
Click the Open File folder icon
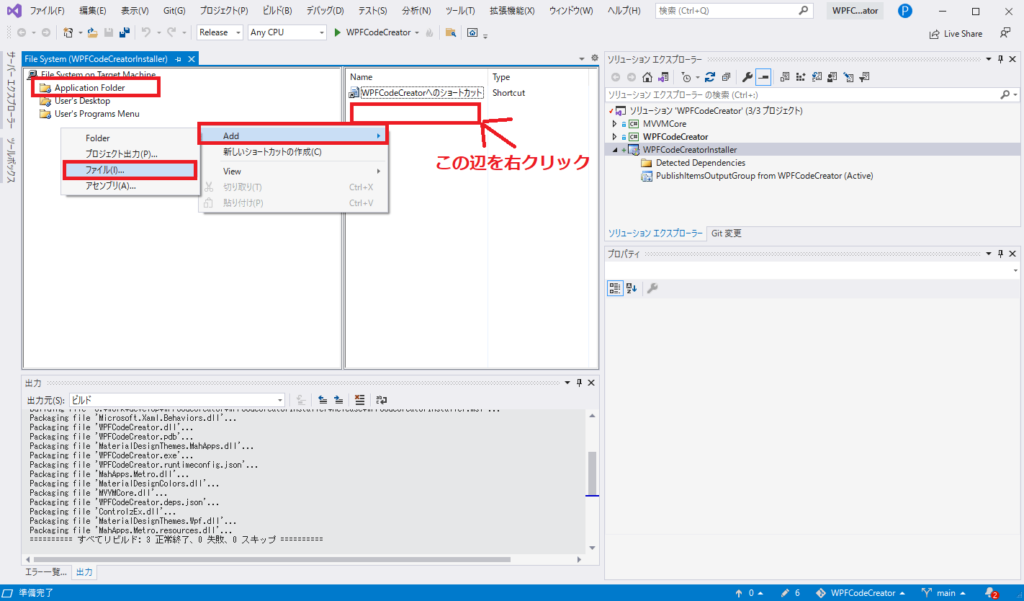[93, 33]
